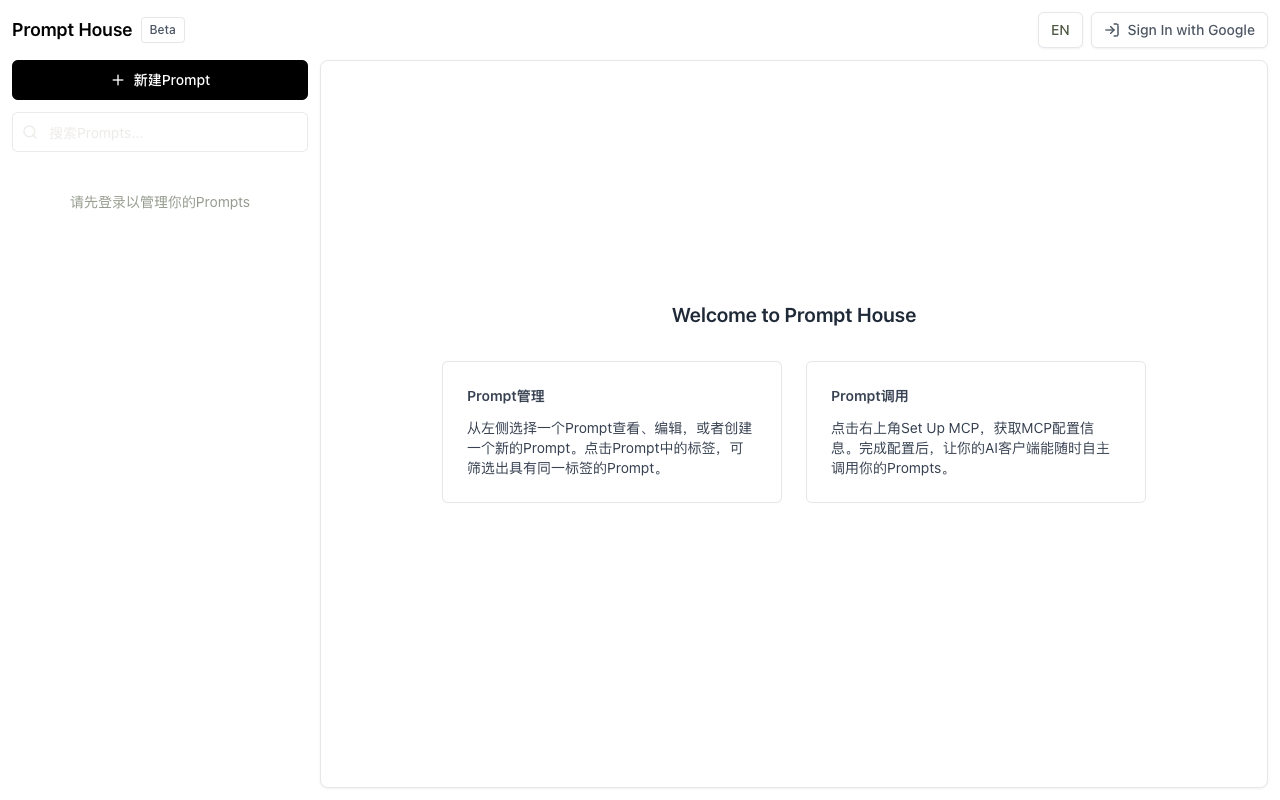The width and height of the screenshot is (1280, 800).
Task: Sign in with Google
Action: tap(1179, 30)
